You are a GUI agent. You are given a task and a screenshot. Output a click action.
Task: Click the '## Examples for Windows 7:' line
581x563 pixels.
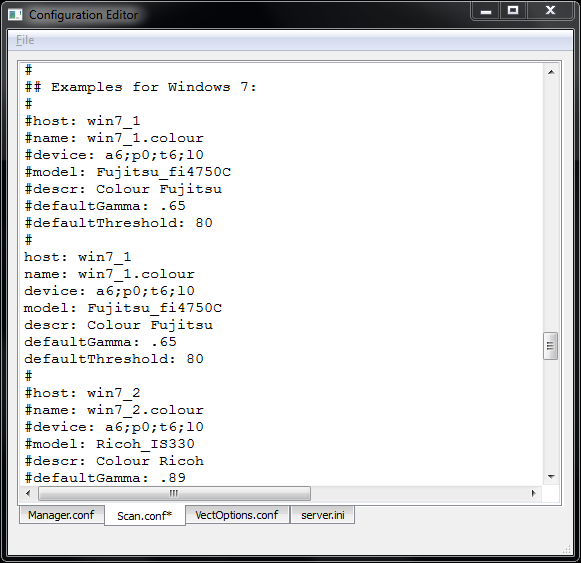[140, 87]
